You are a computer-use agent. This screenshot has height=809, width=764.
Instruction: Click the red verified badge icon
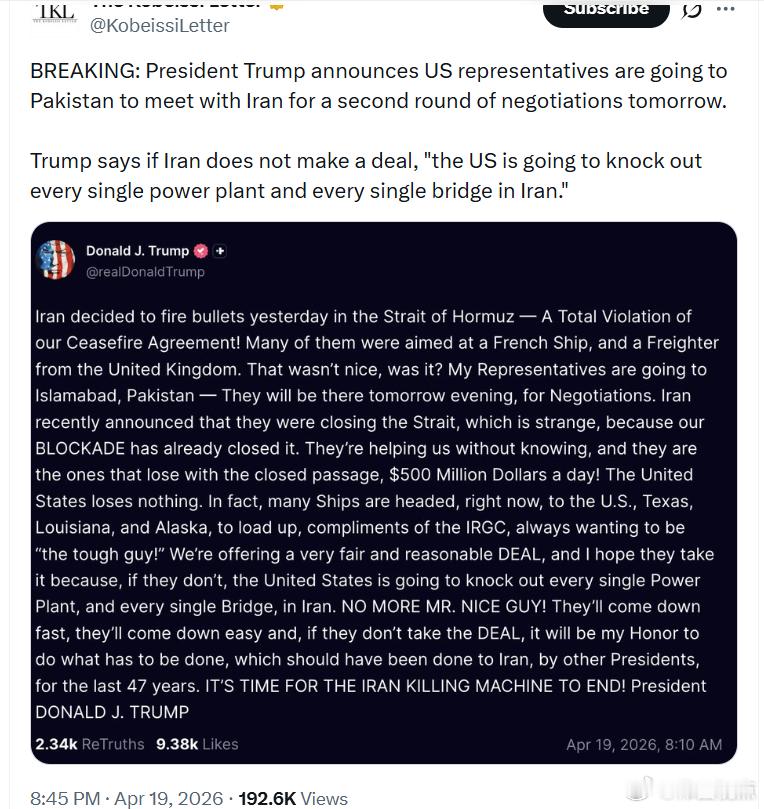200,251
